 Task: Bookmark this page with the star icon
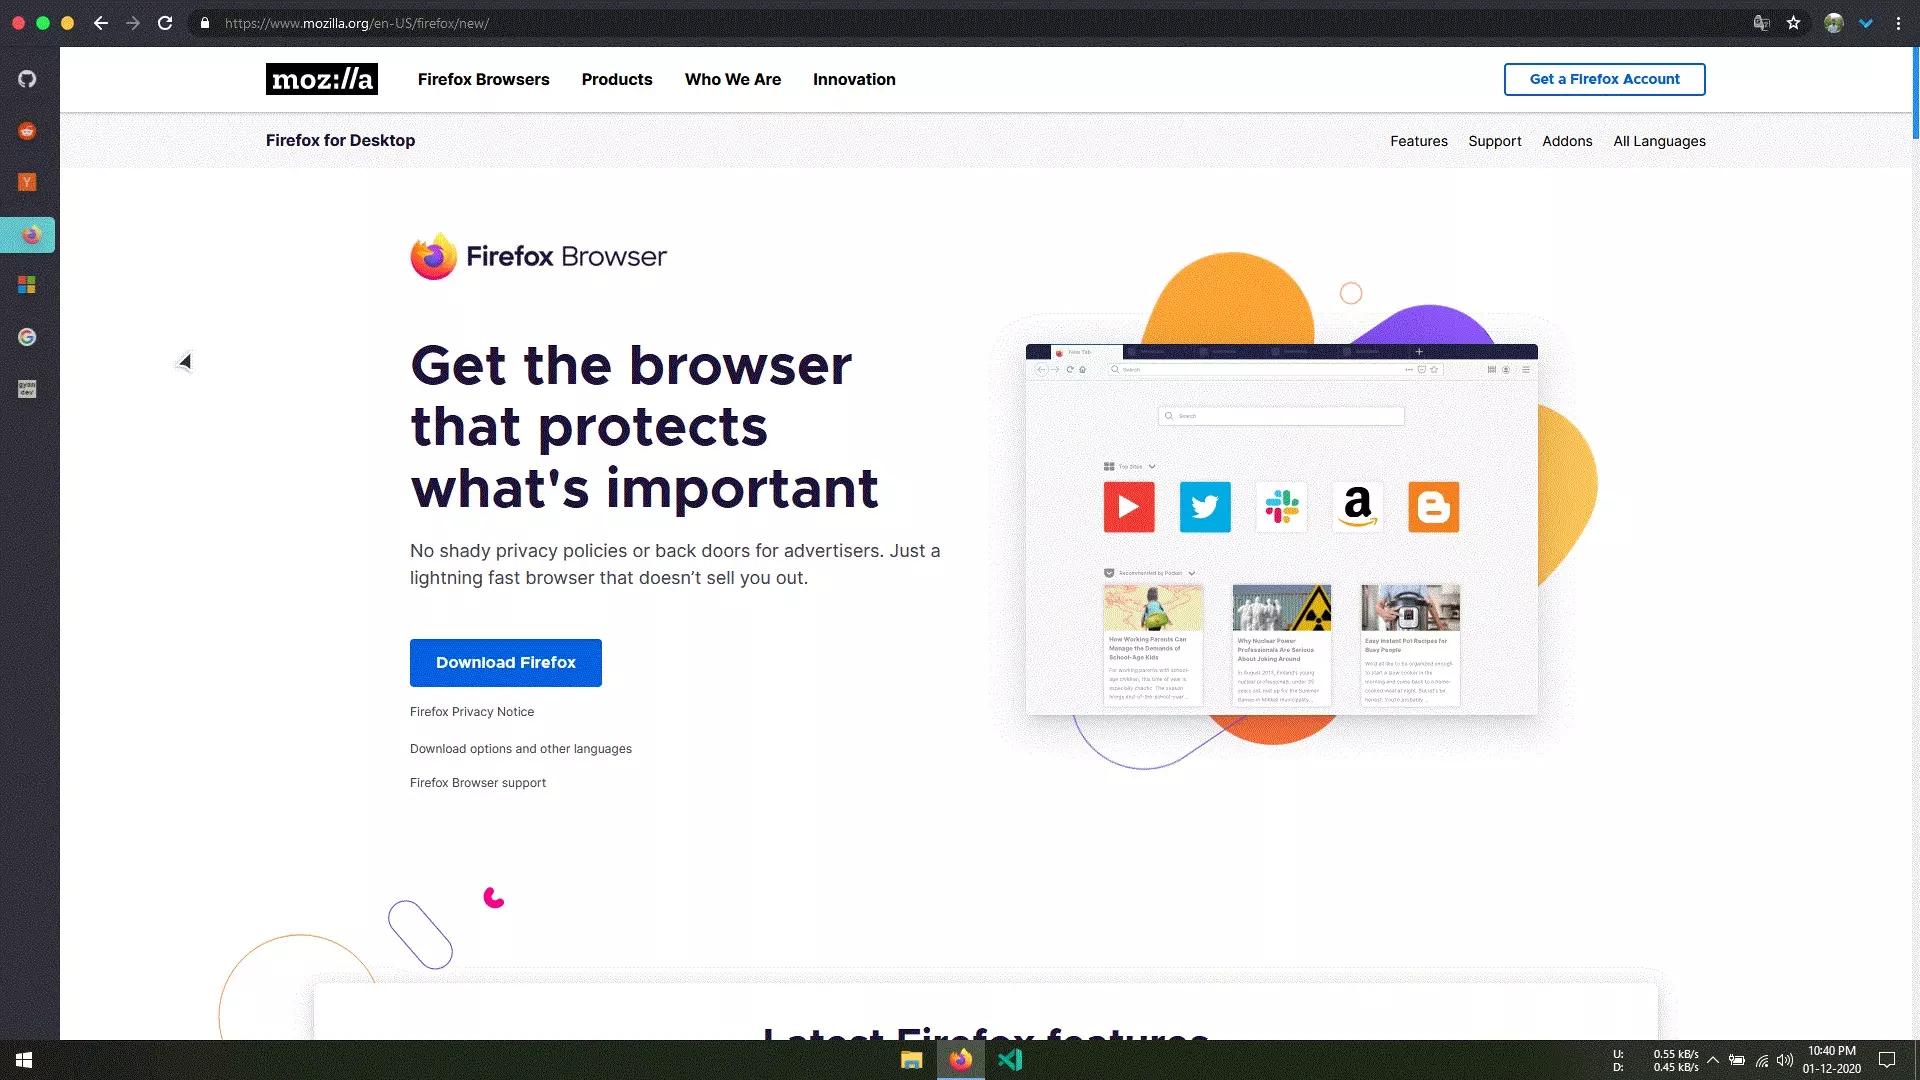point(1794,22)
